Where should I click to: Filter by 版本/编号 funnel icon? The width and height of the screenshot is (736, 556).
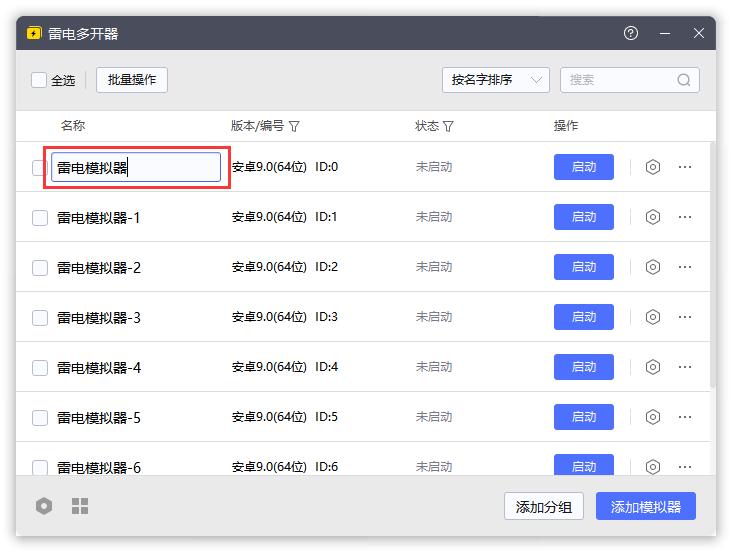pyautogui.click(x=294, y=126)
